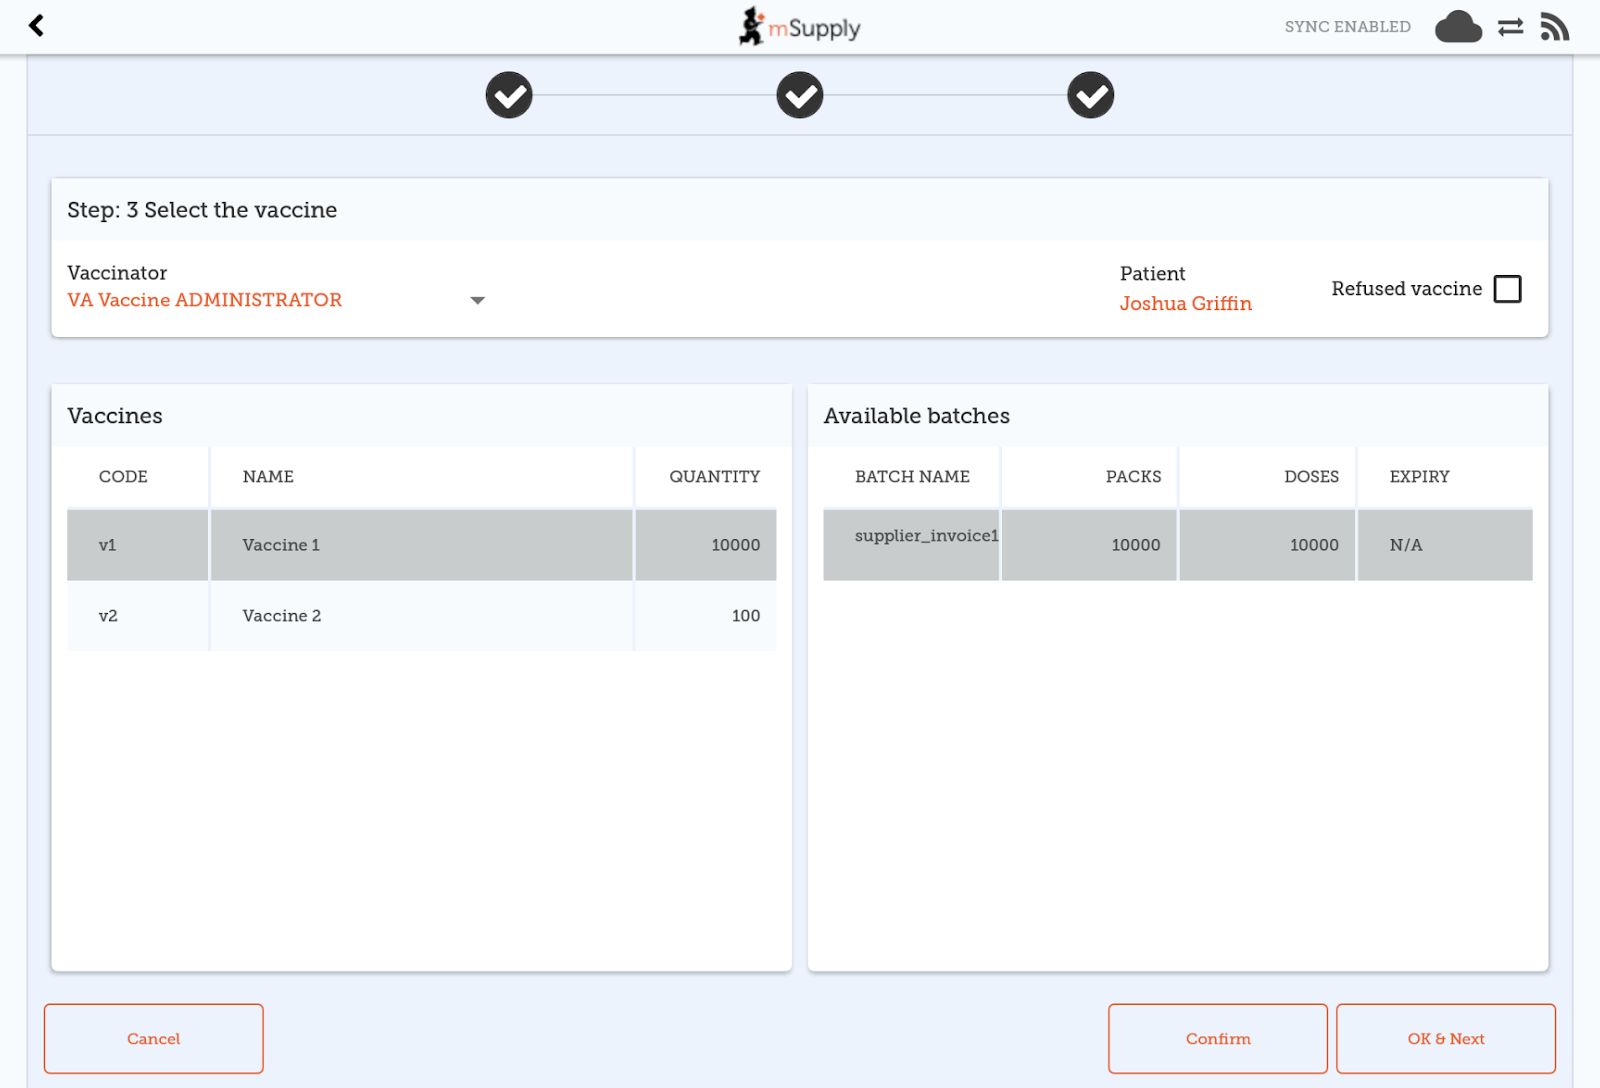Go back using the left chevron arrow
This screenshot has height=1088, width=1600.
(37, 26)
